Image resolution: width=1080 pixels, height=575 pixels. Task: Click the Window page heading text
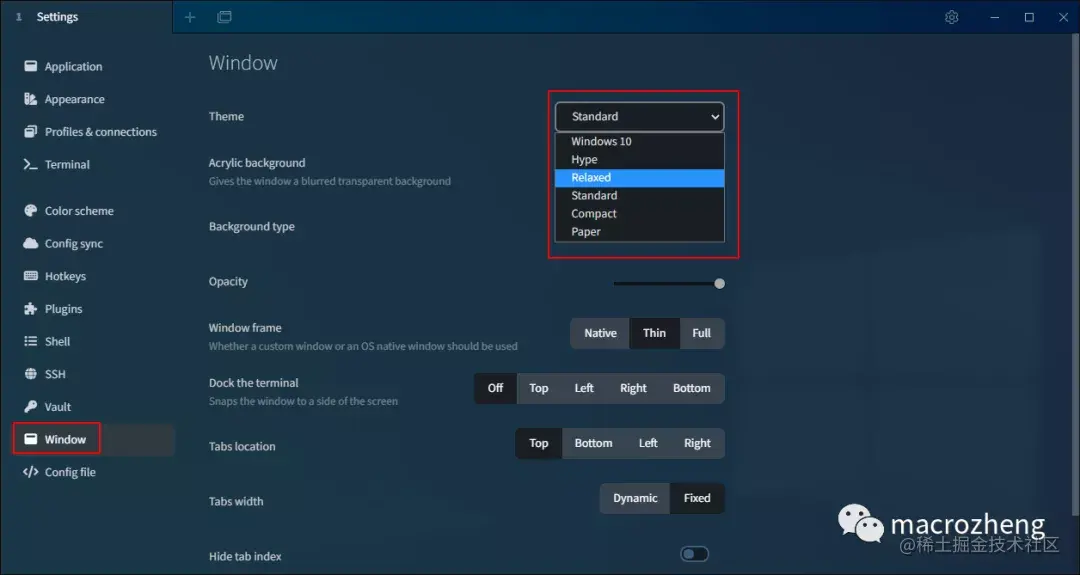(243, 63)
